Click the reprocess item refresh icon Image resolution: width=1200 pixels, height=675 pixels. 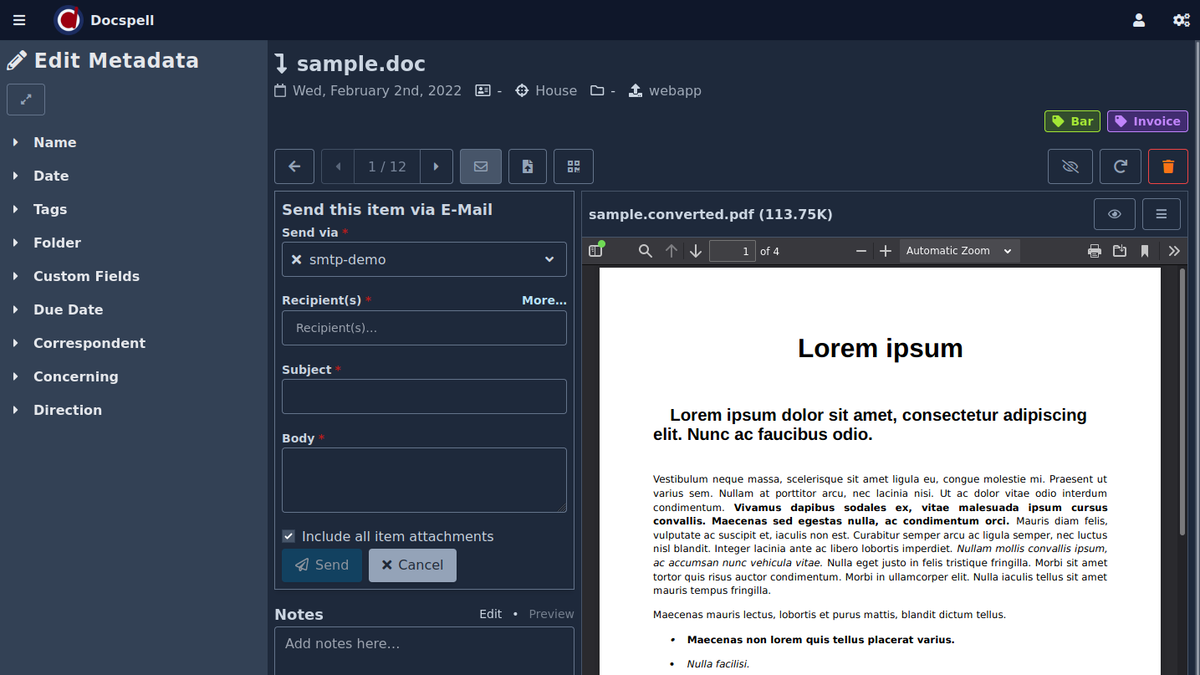1120,167
